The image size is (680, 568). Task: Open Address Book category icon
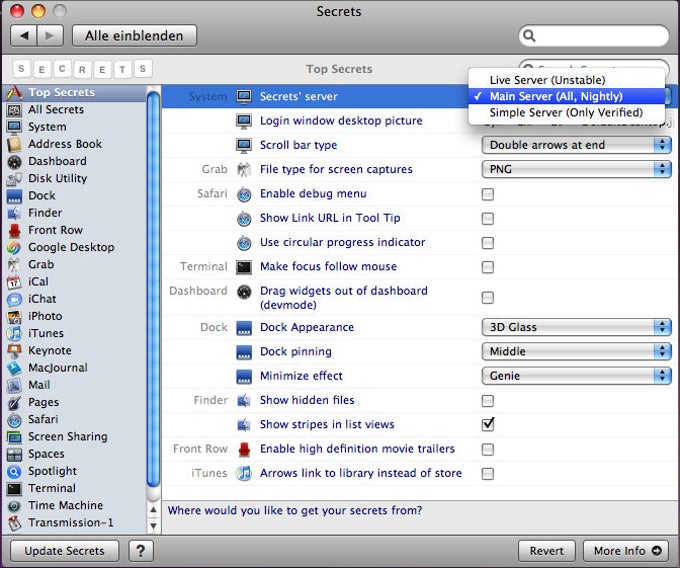[x=14, y=144]
